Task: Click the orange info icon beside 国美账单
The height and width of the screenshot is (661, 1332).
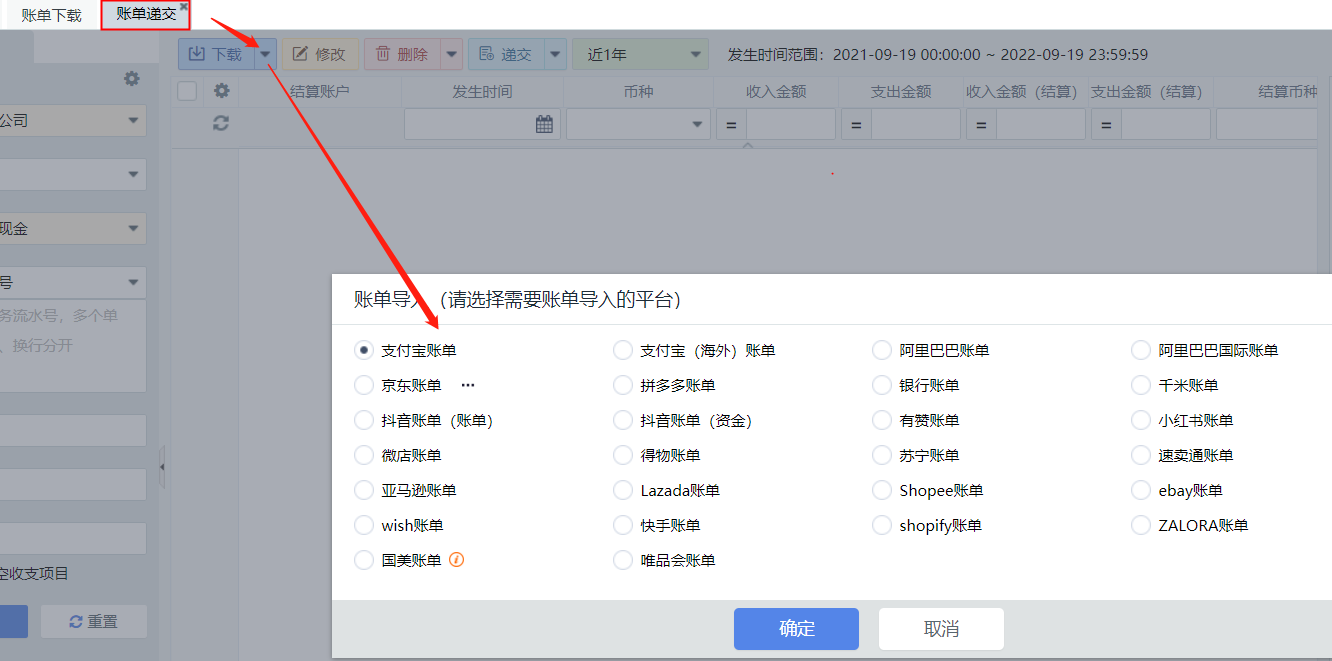Action: (x=456, y=560)
